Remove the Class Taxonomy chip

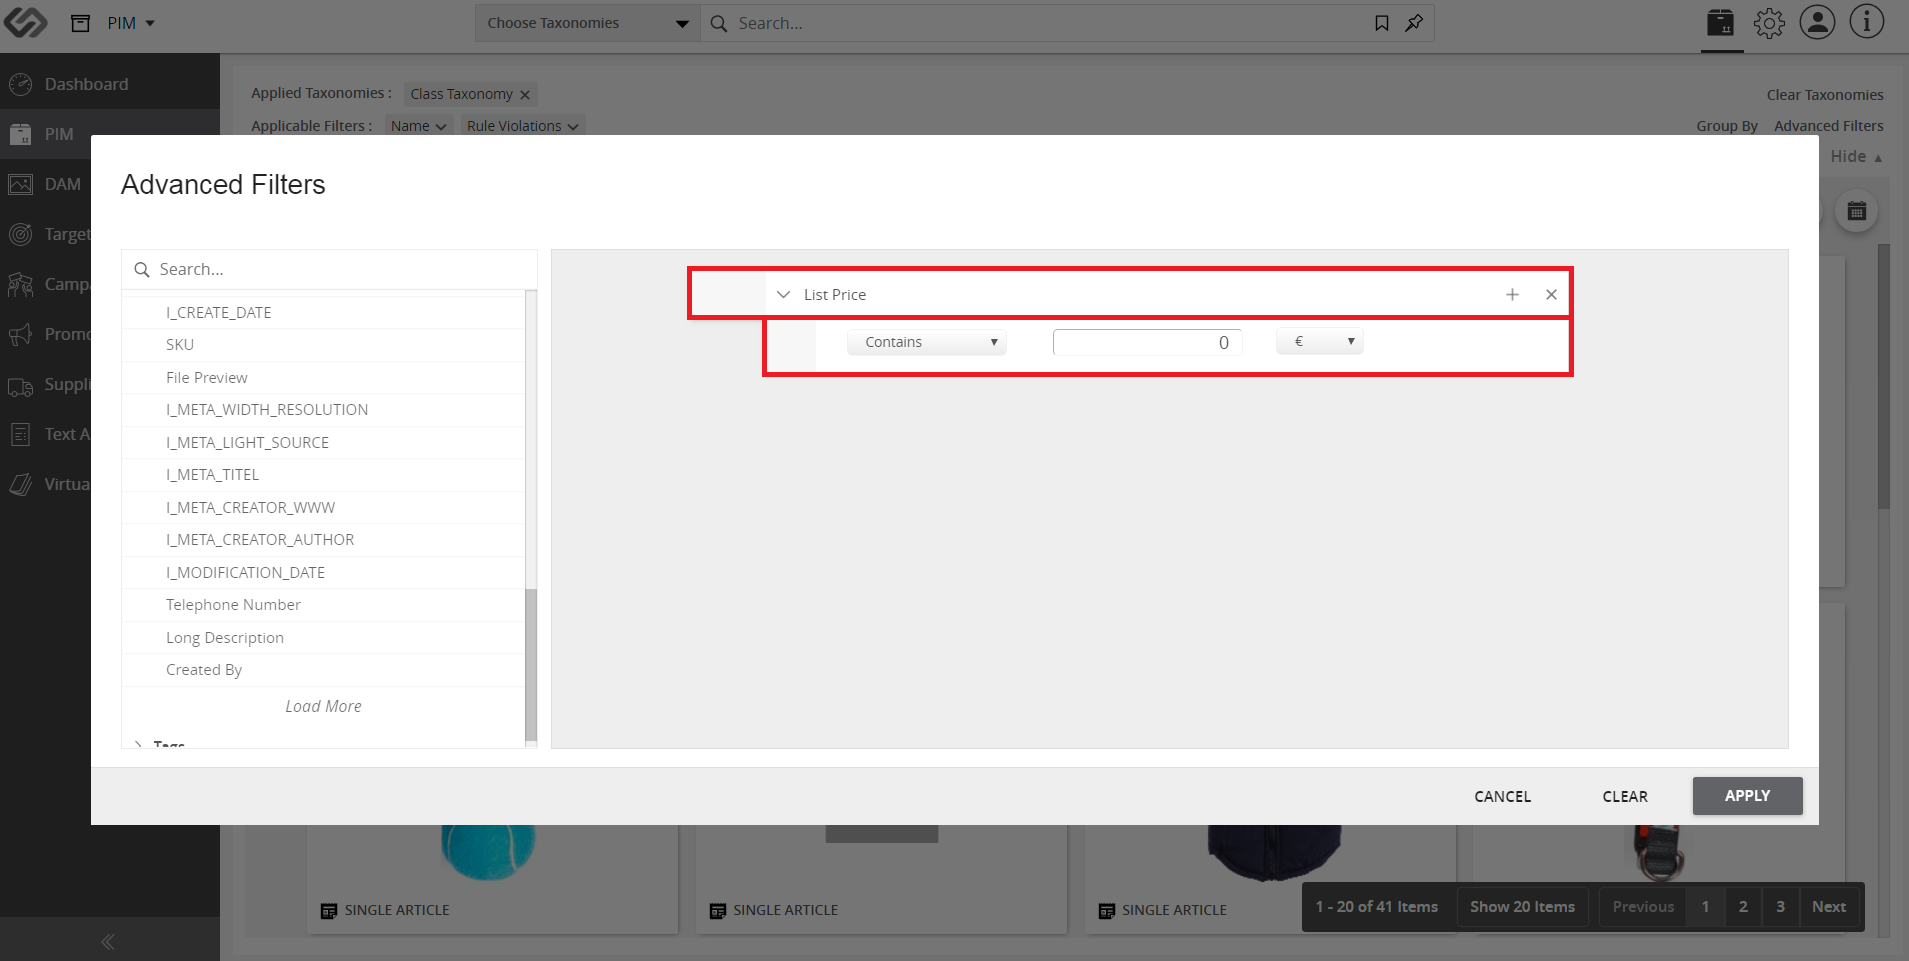[525, 95]
